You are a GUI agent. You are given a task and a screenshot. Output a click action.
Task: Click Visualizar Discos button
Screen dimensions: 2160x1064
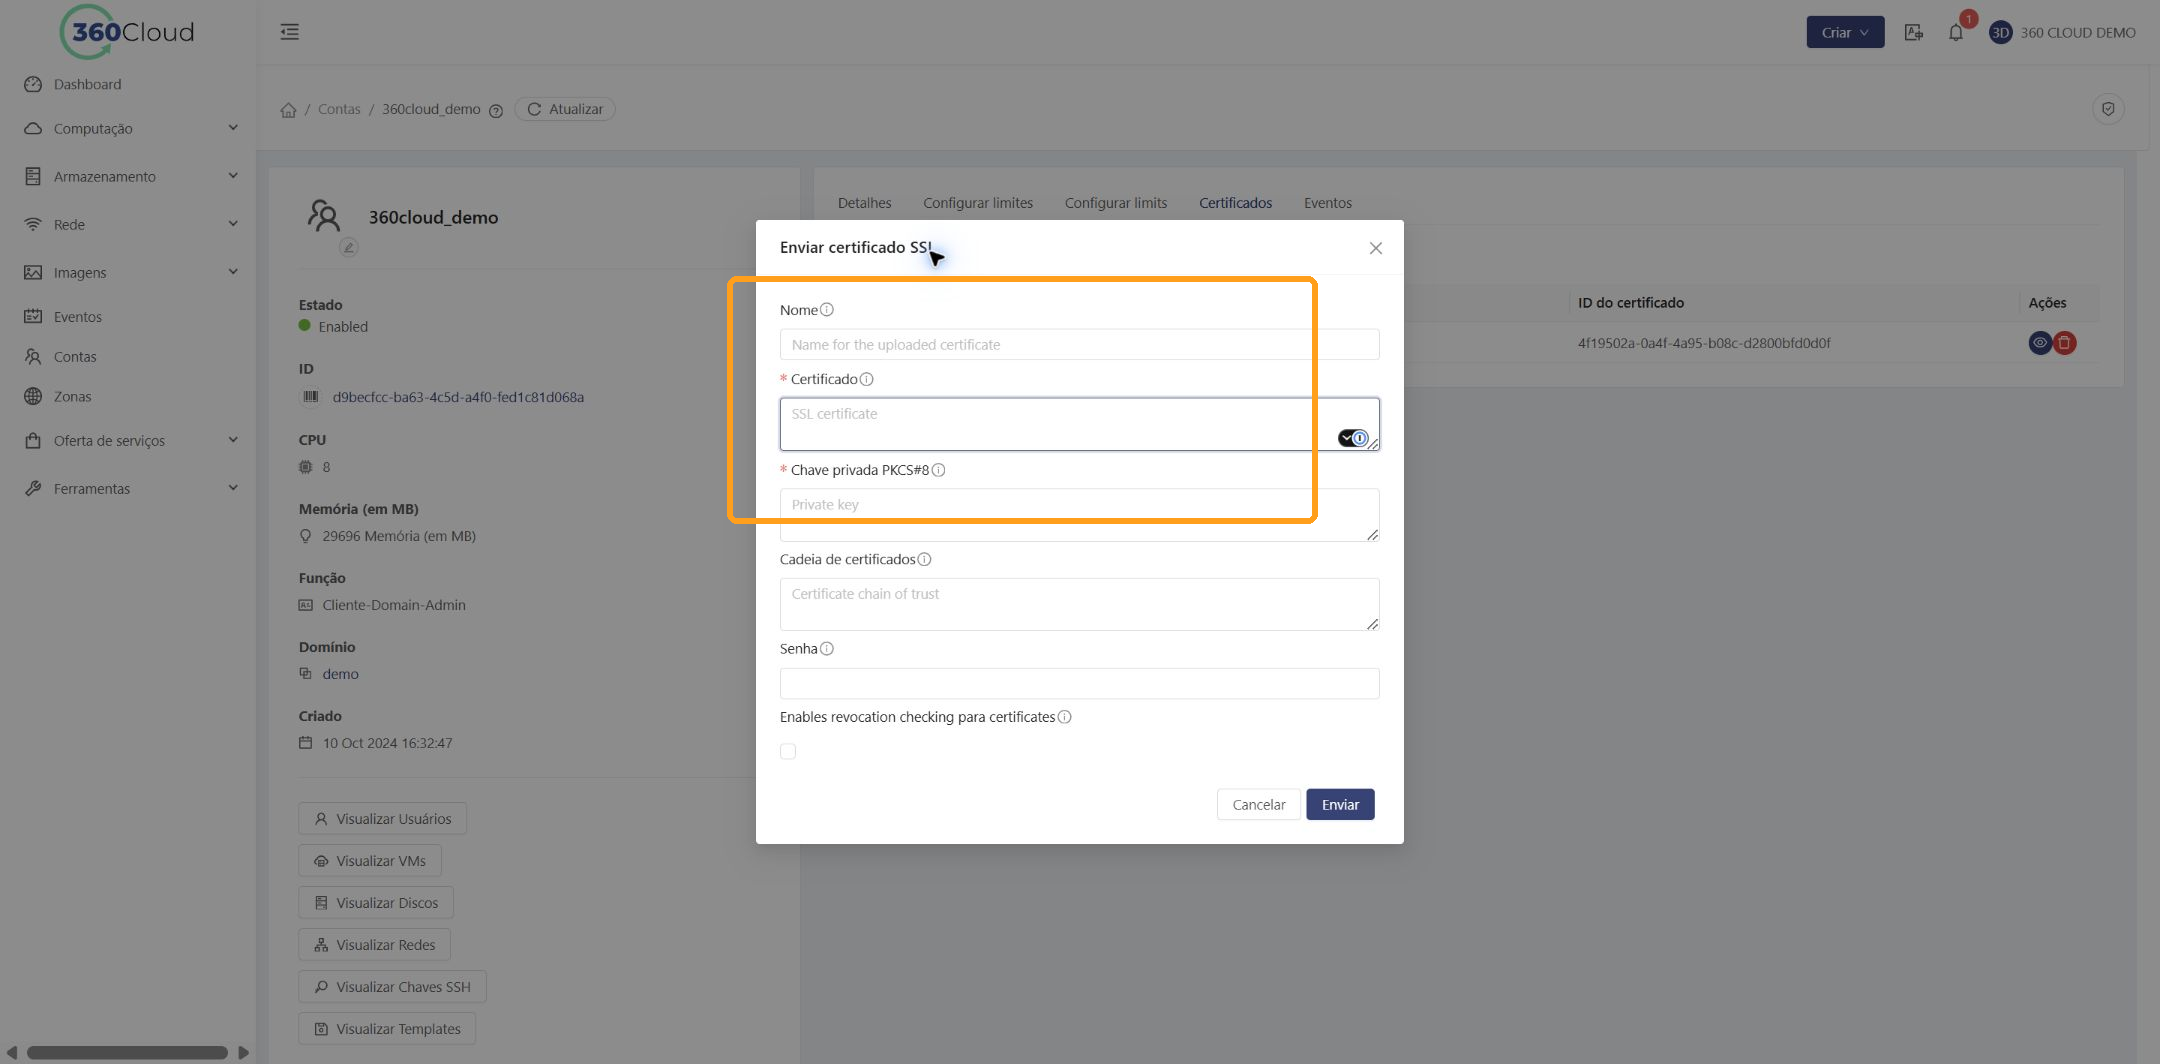point(376,902)
